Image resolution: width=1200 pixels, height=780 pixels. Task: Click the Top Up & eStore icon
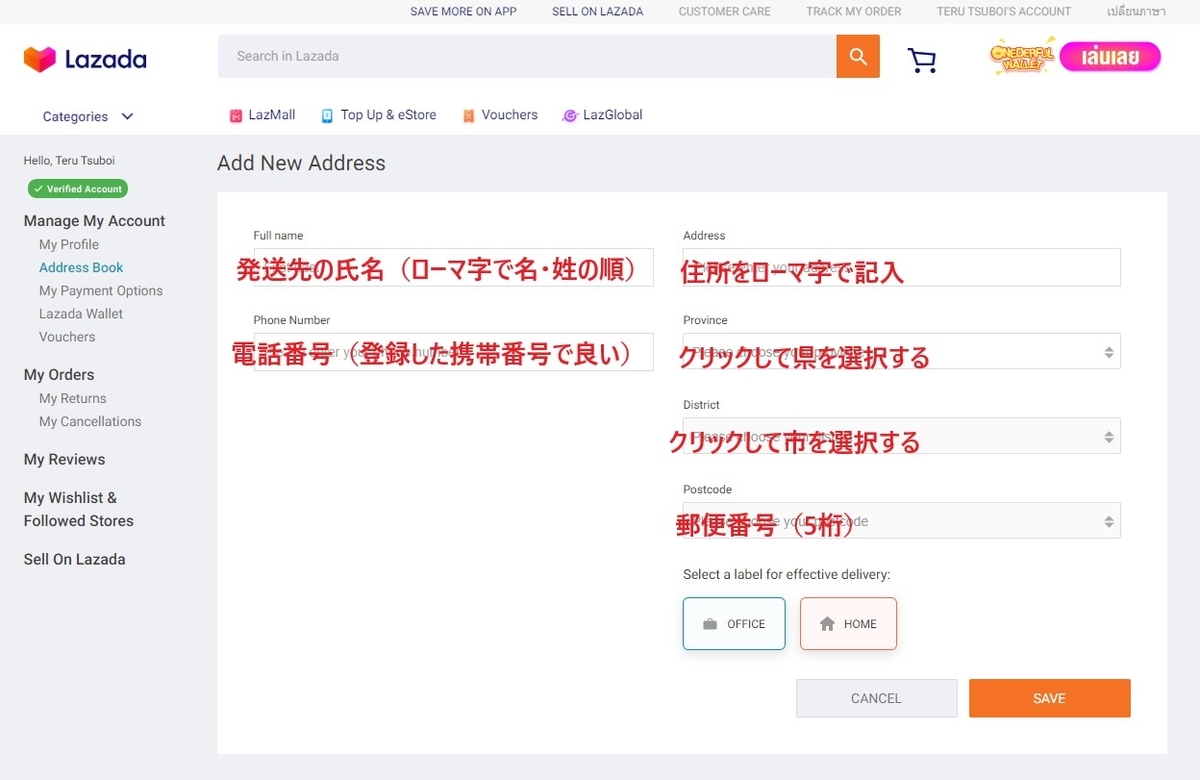click(327, 116)
